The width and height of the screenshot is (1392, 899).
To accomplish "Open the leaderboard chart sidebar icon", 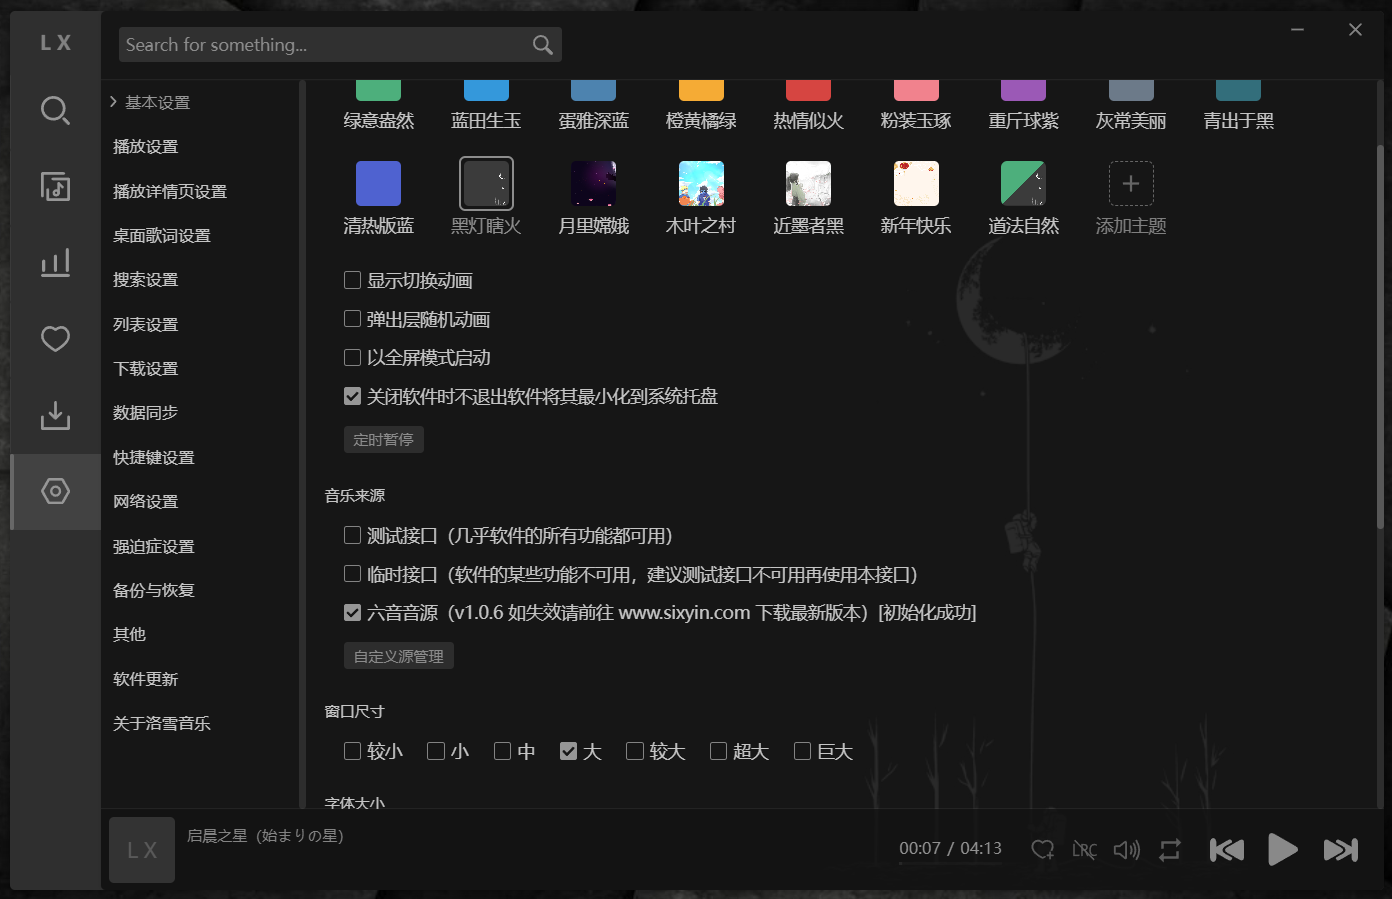I will (55, 262).
